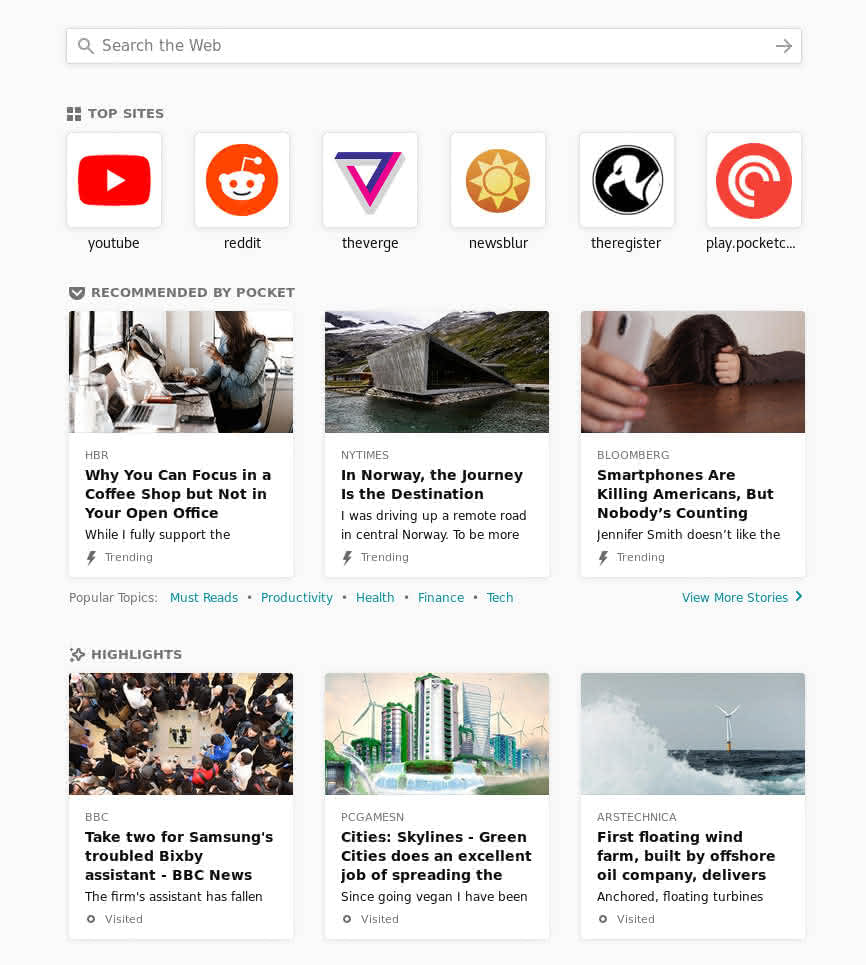Open the NewsBlur sun icon tile
866x965 pixels.
pyautogui.click(x=498, y=180)
